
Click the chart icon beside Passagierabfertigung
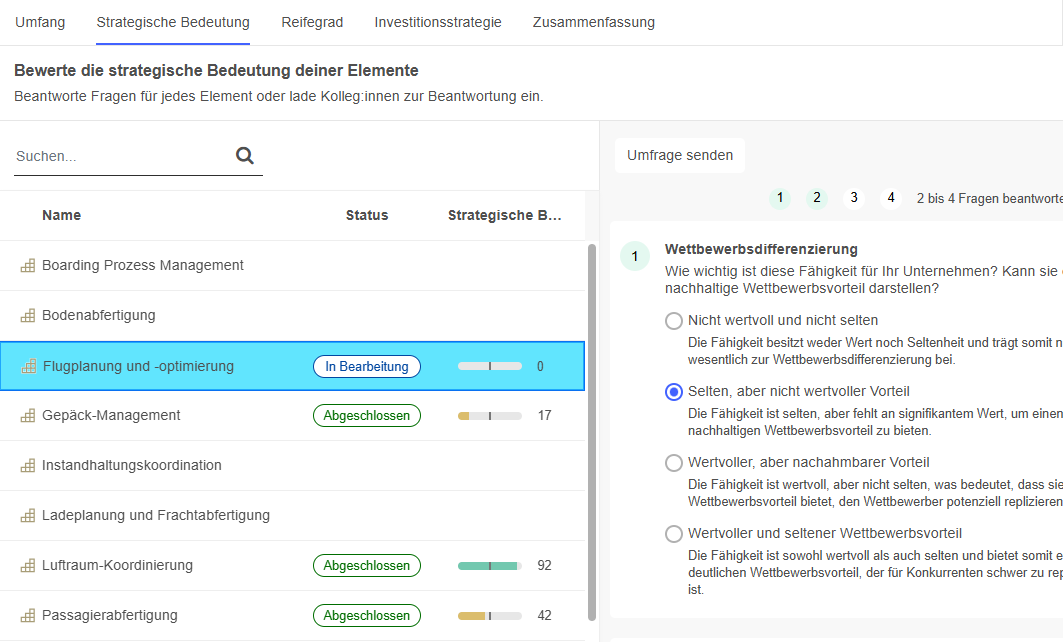(x=26, y=615)
